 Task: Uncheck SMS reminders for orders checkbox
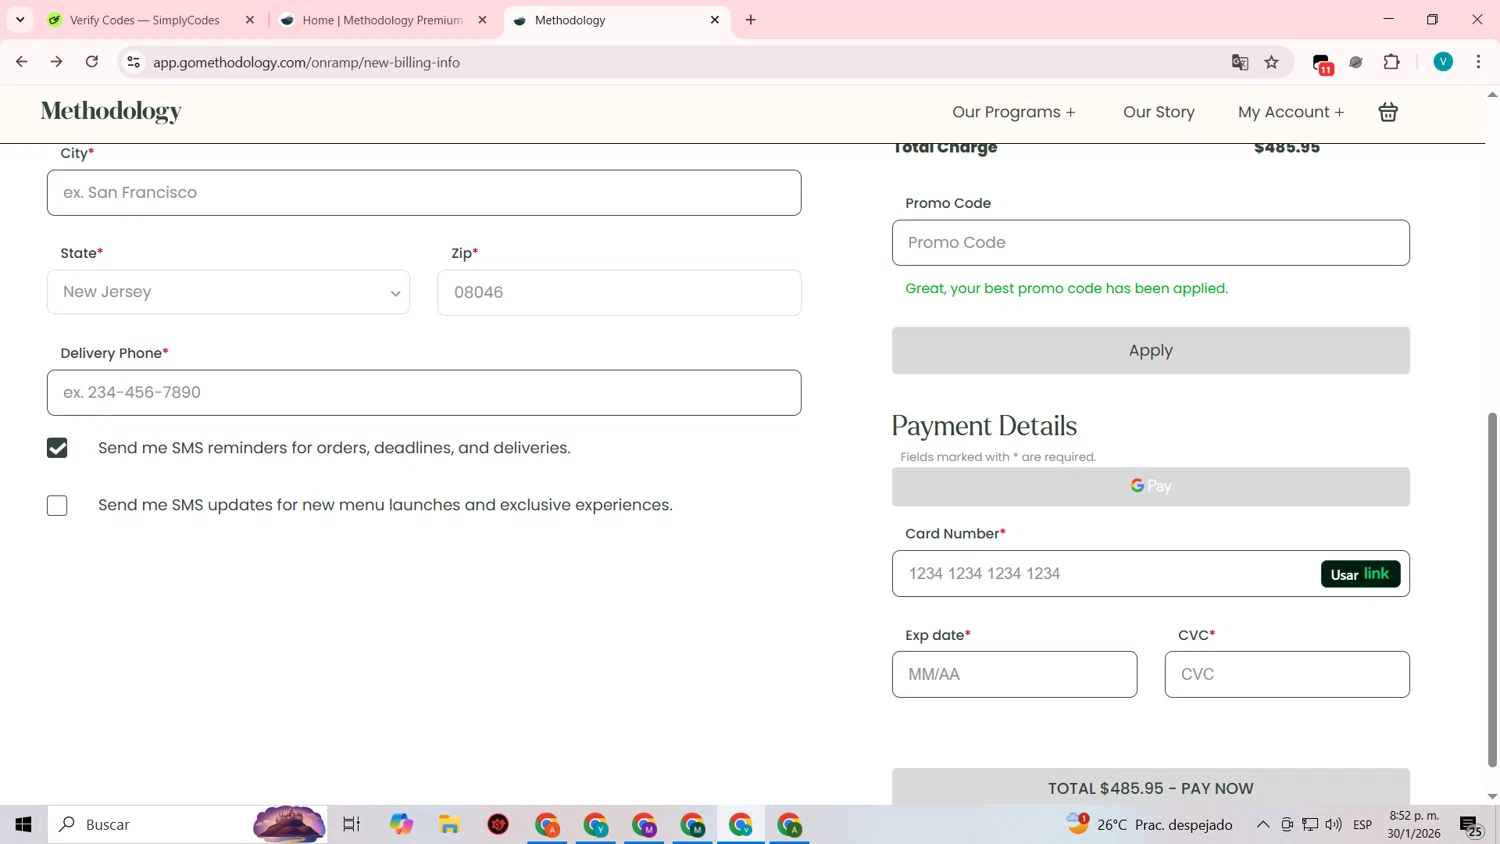tap(57, 448)
